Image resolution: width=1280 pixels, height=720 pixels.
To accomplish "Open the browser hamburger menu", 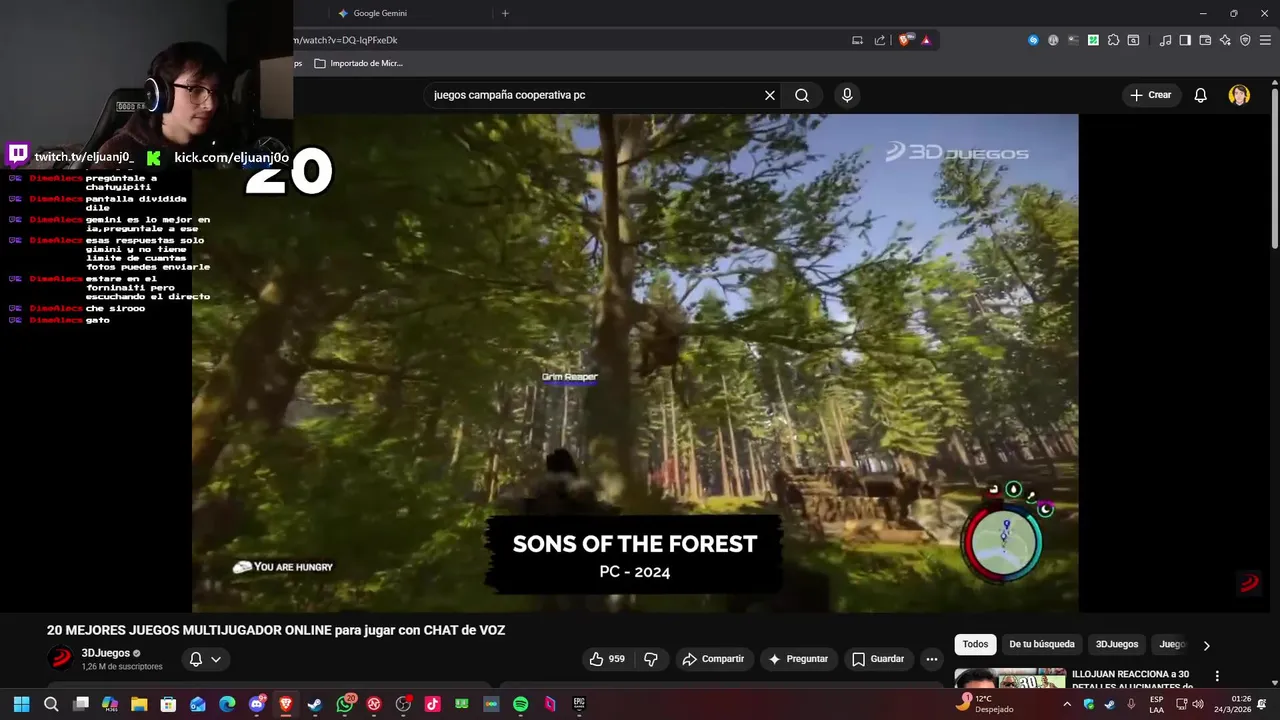I will coord(1265,40).
